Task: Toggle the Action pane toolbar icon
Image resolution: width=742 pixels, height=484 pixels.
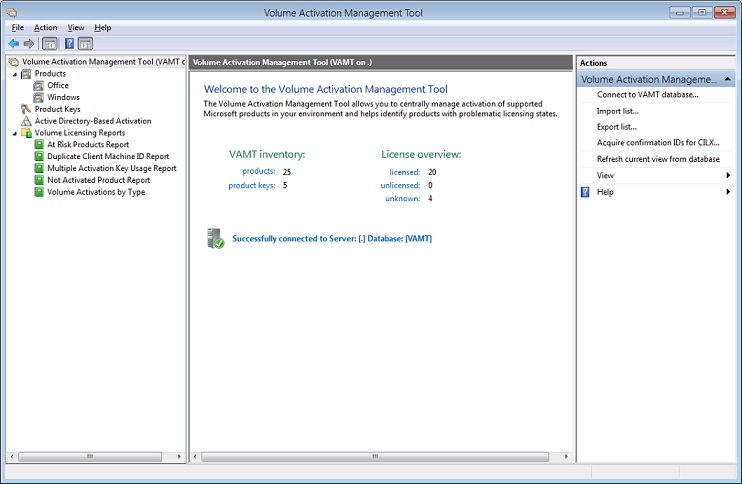Action: (x=86, y=44)
